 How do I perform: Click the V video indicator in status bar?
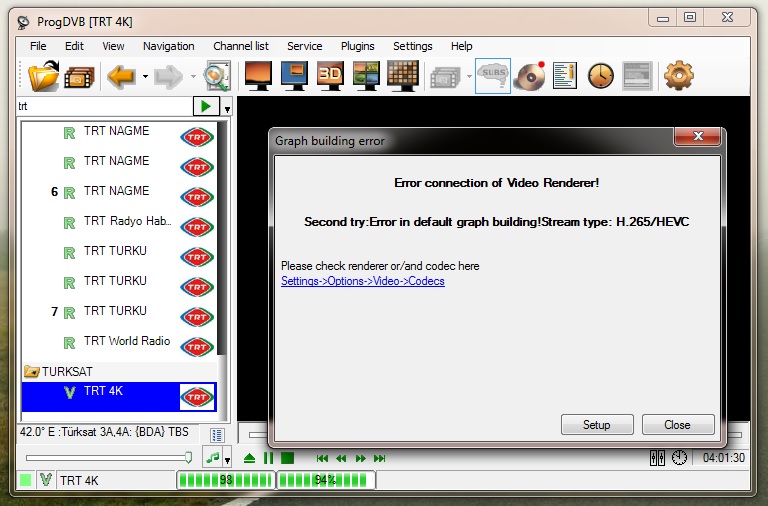pyautogui.click(x=46, y=480)
